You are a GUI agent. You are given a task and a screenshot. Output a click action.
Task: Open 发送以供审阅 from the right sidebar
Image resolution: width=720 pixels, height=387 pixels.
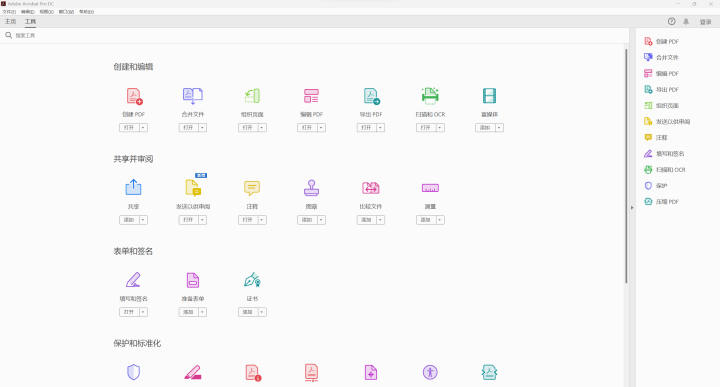(x=667, y=122)
